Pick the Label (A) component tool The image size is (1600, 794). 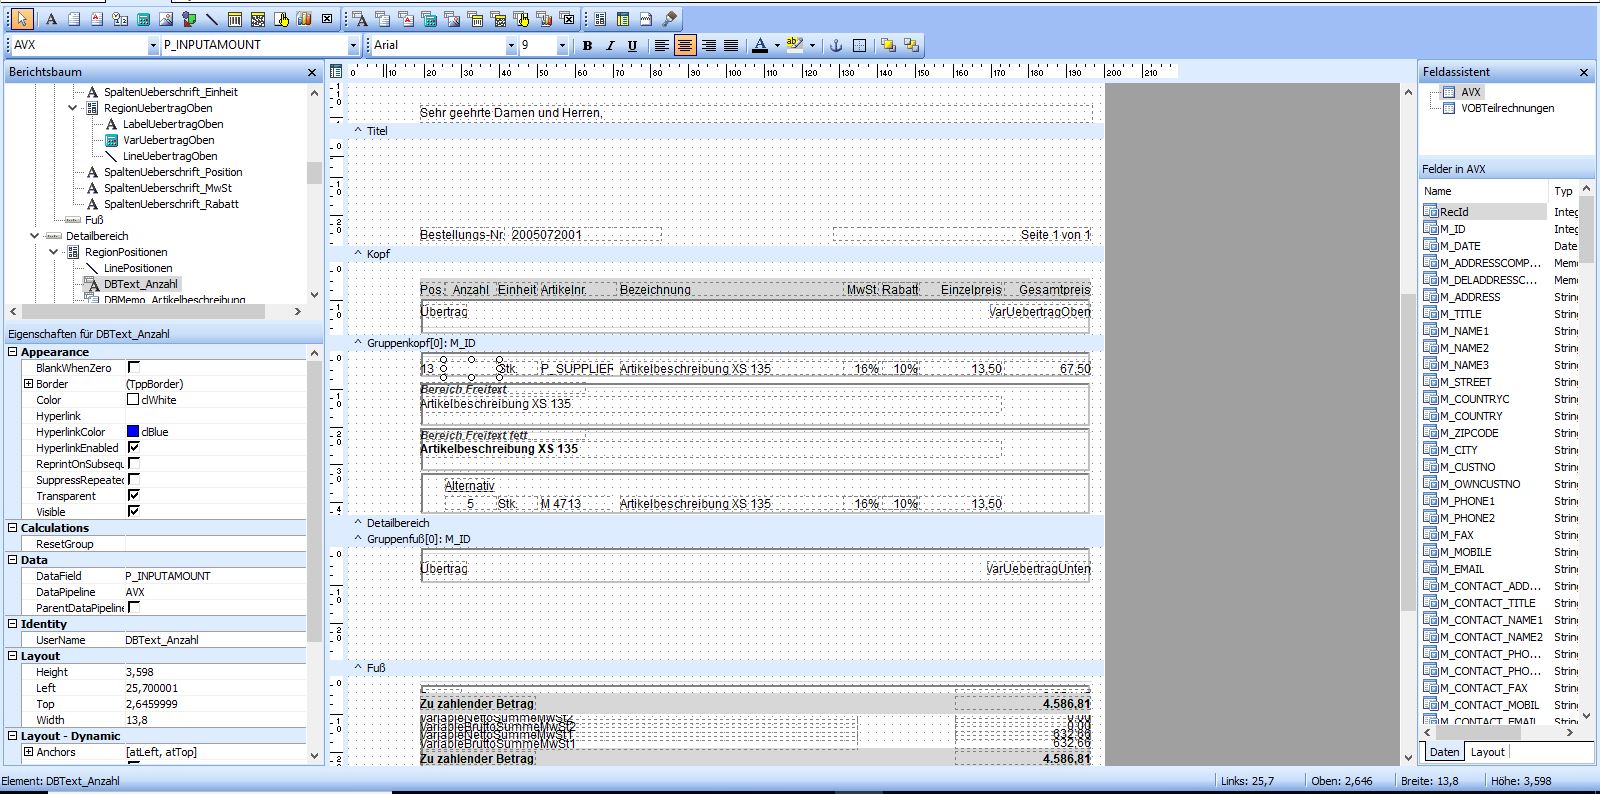pos(51,19)
